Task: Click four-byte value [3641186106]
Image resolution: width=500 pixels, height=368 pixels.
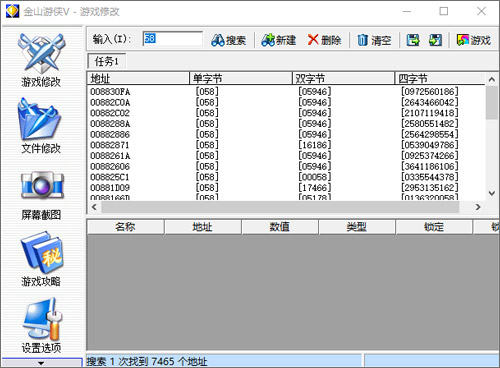Action: tap(430, 166)
